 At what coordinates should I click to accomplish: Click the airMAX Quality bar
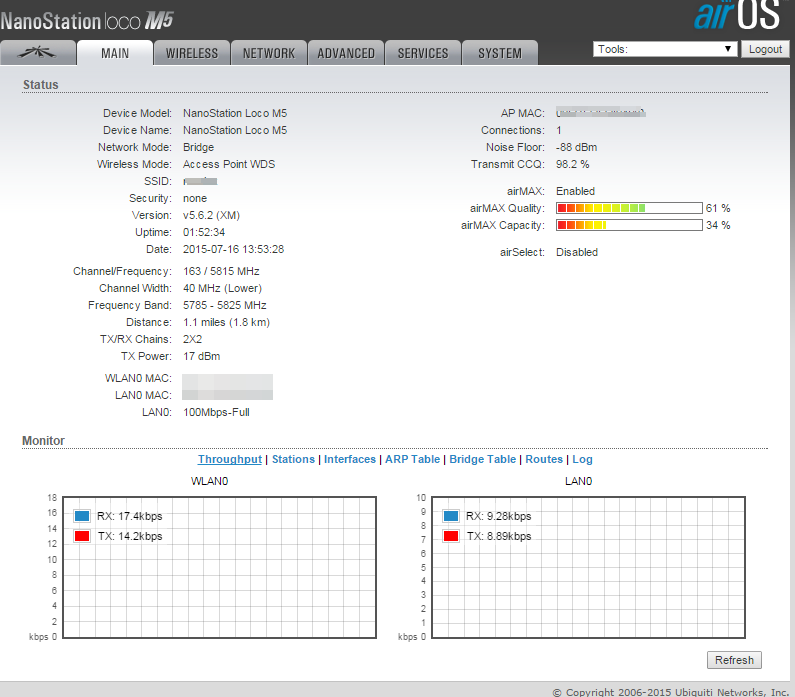click(x=629, y=208)
